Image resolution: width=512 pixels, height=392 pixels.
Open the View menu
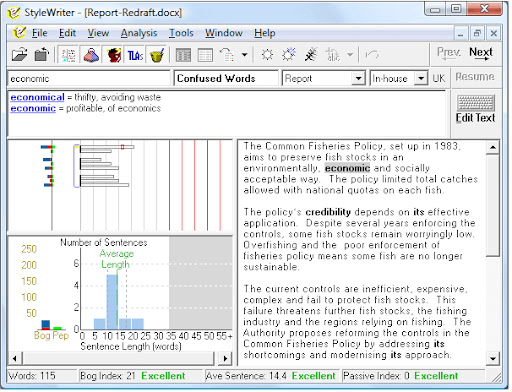click(98, 33)
